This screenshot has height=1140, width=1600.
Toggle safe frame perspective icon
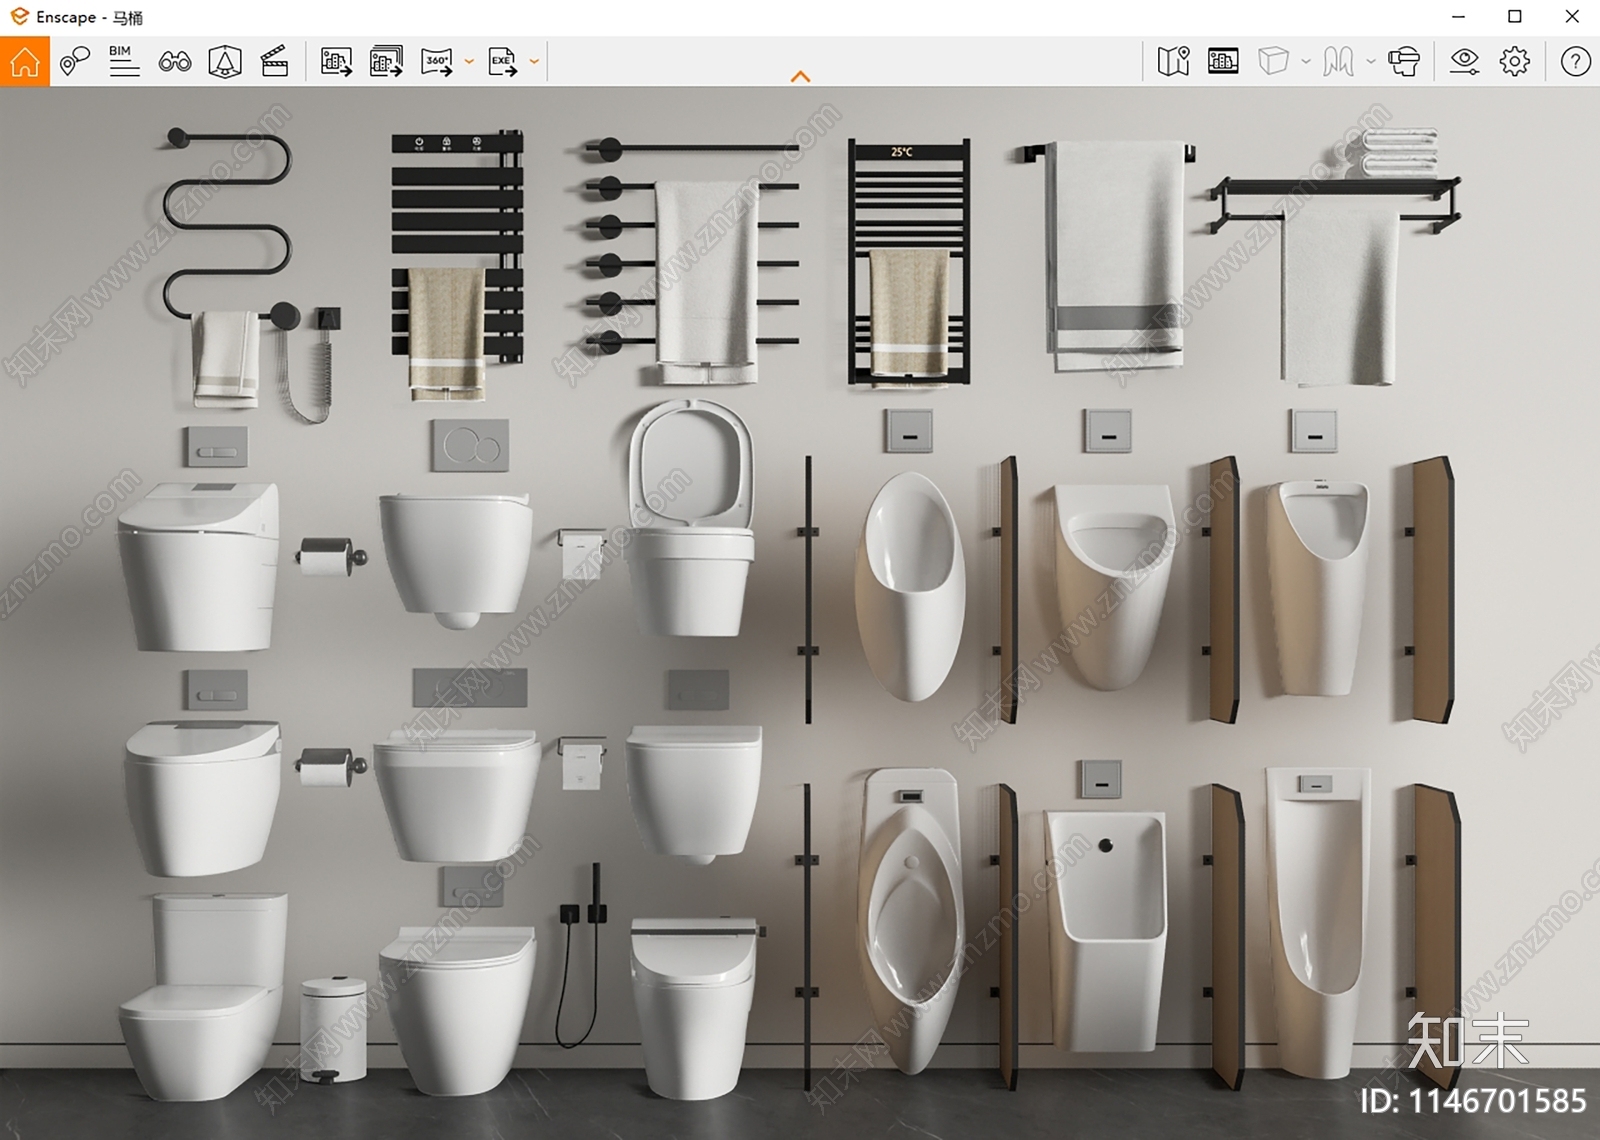click(x=225, y=62)
